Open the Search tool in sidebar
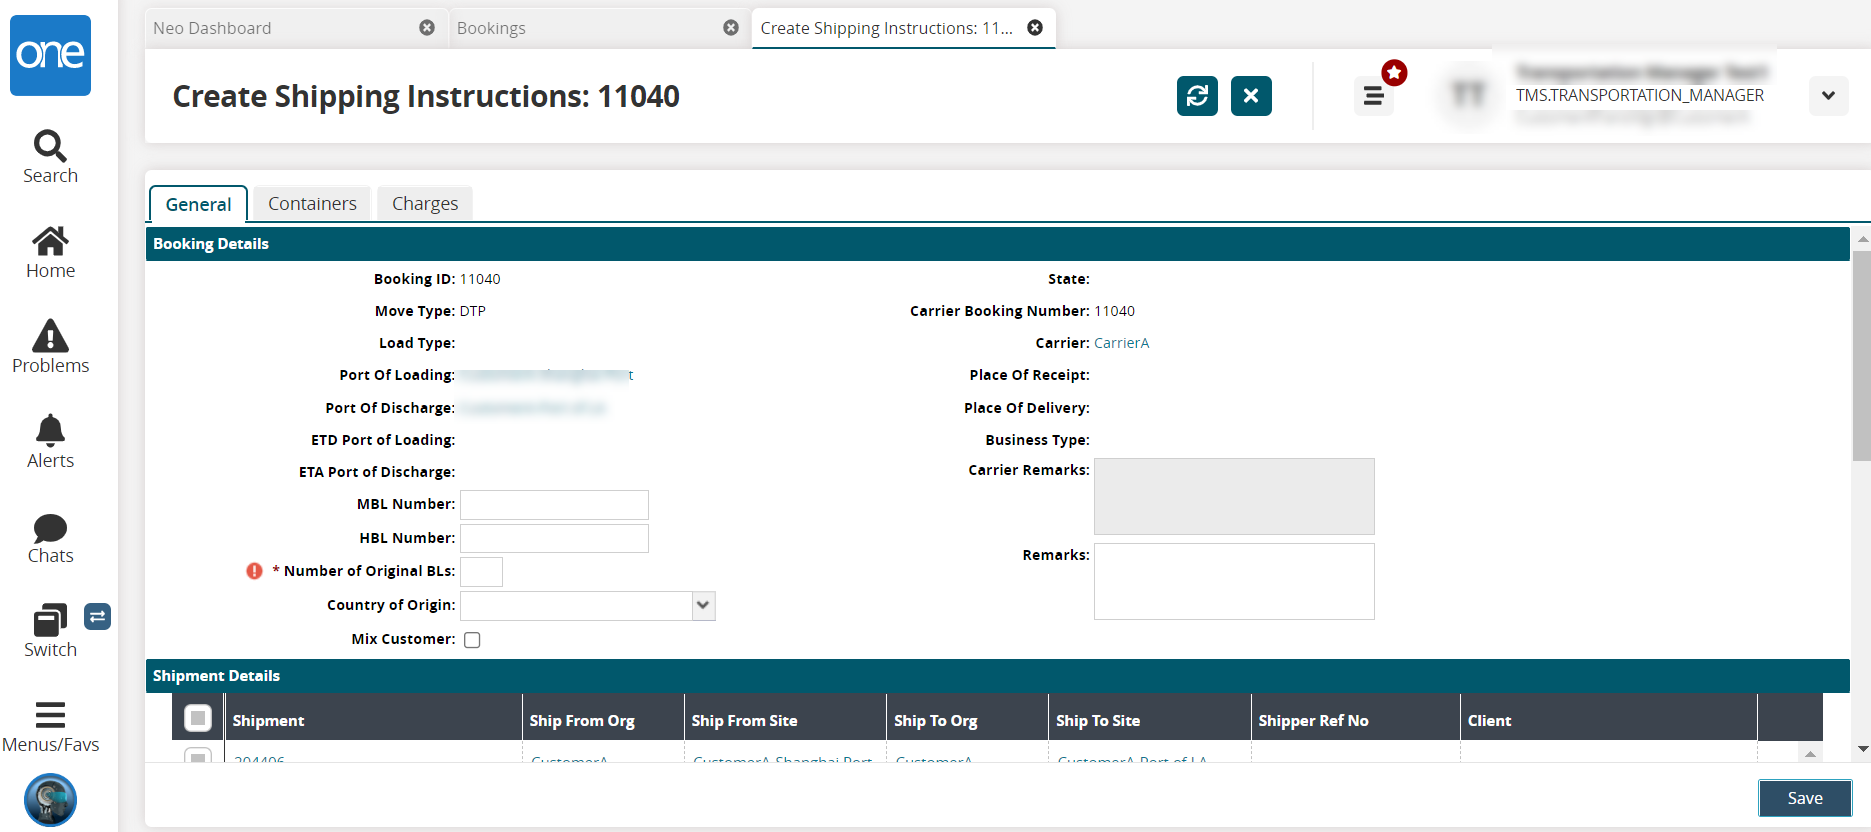The width and height of the screenshot is (1871, 832). click(x=50, y=158)
